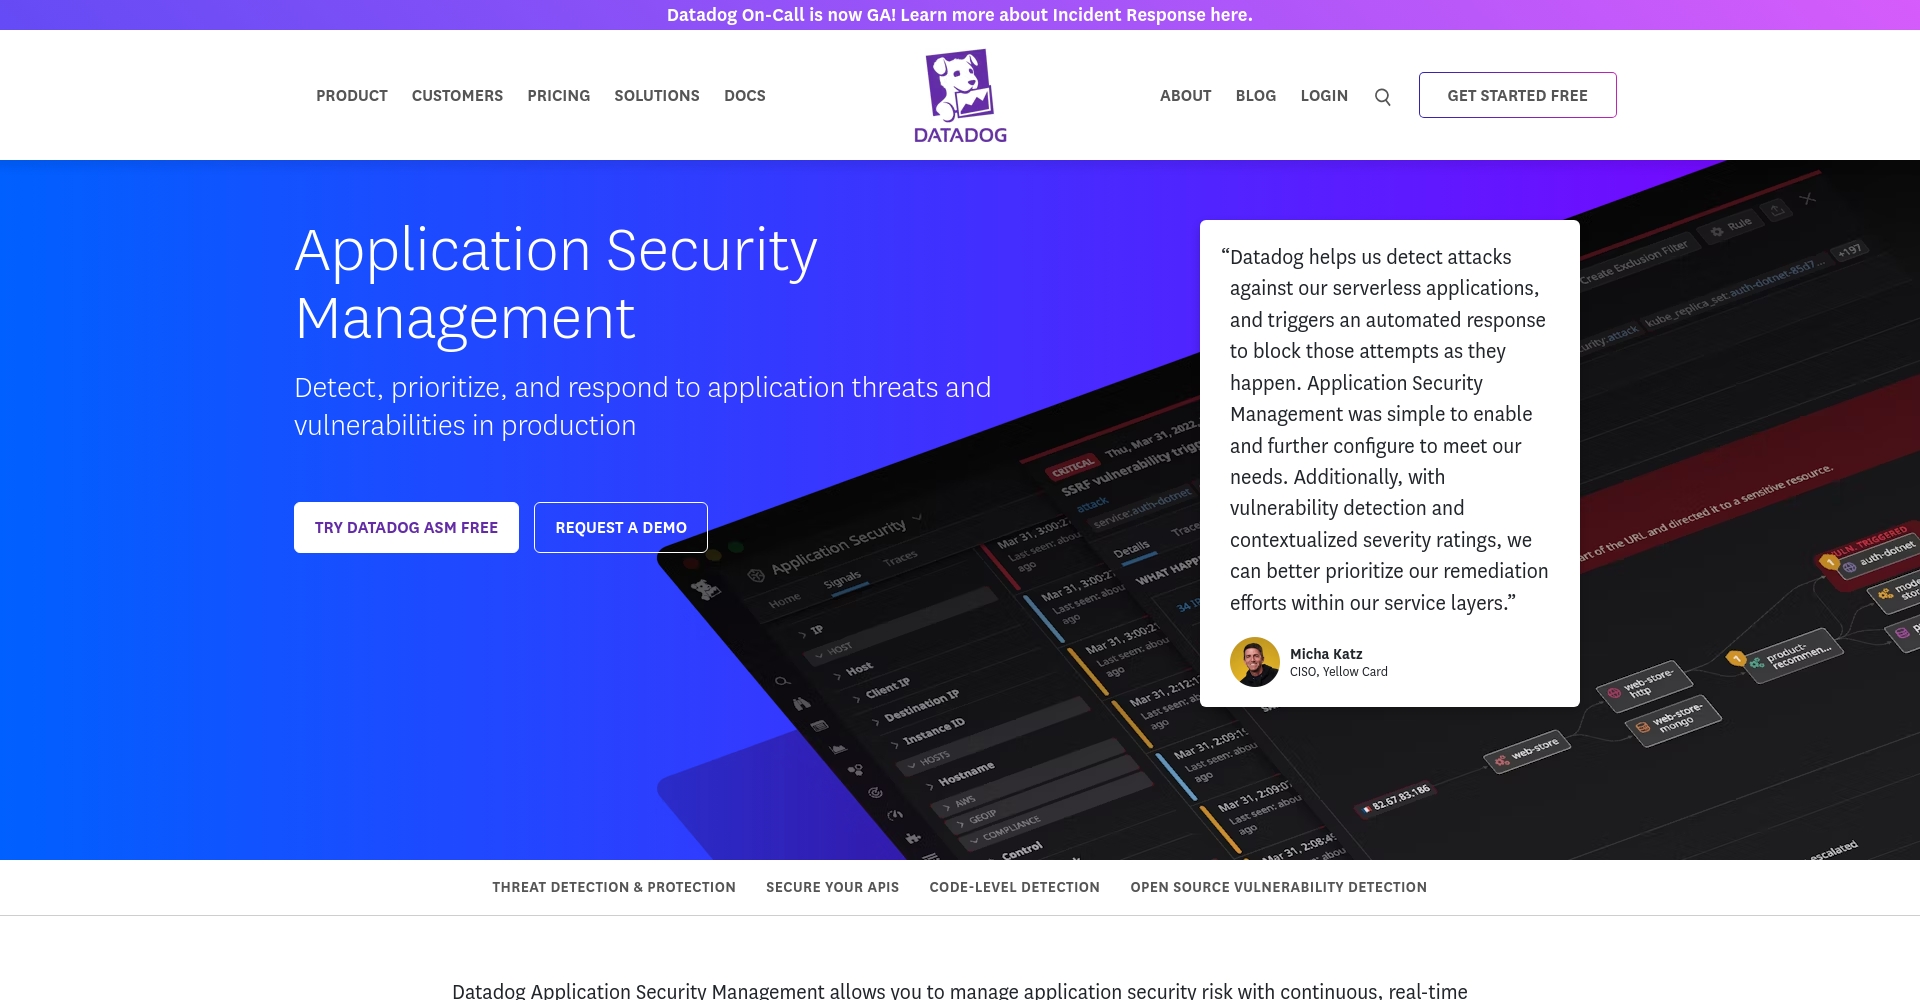Image resolution: width=1920 pixels, height=1000 pixels.
Task: Open the PRODUCT menu
Action: coord(352,96)
